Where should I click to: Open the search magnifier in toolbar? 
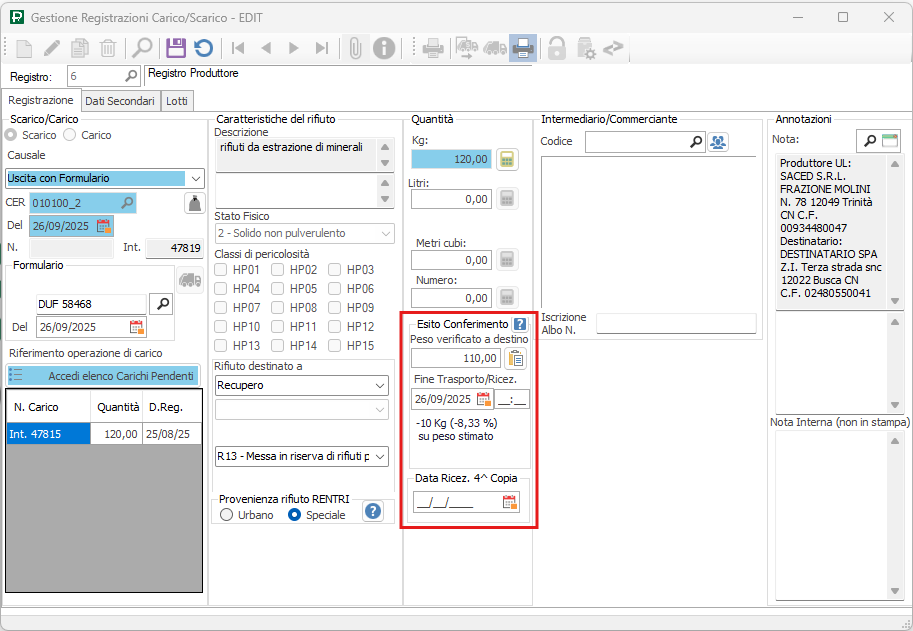click(x=142, y=47)
